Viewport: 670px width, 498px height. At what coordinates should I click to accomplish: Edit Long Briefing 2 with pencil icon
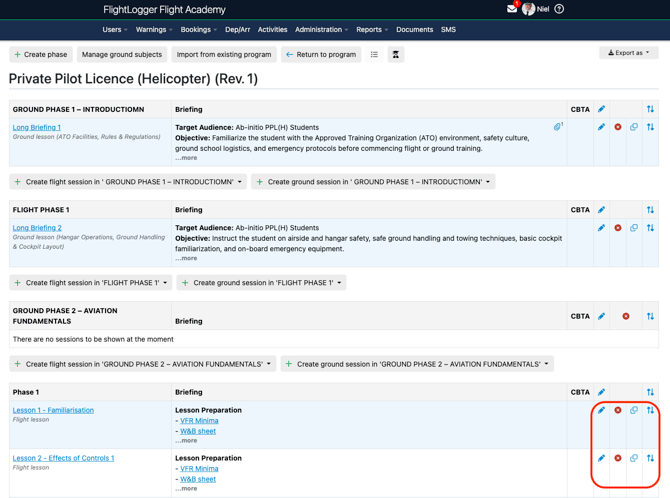(601, 228)
